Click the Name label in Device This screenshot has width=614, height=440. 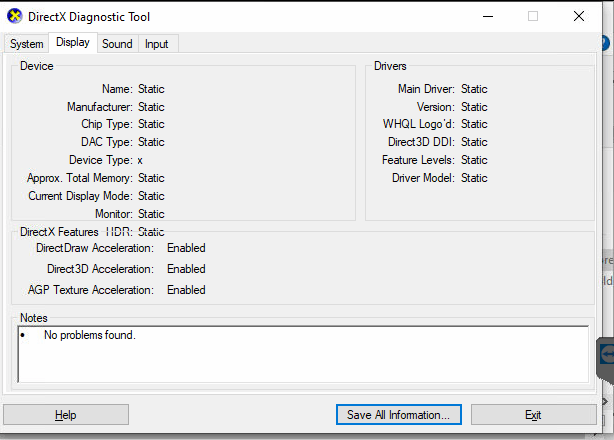tap(117, 89)
